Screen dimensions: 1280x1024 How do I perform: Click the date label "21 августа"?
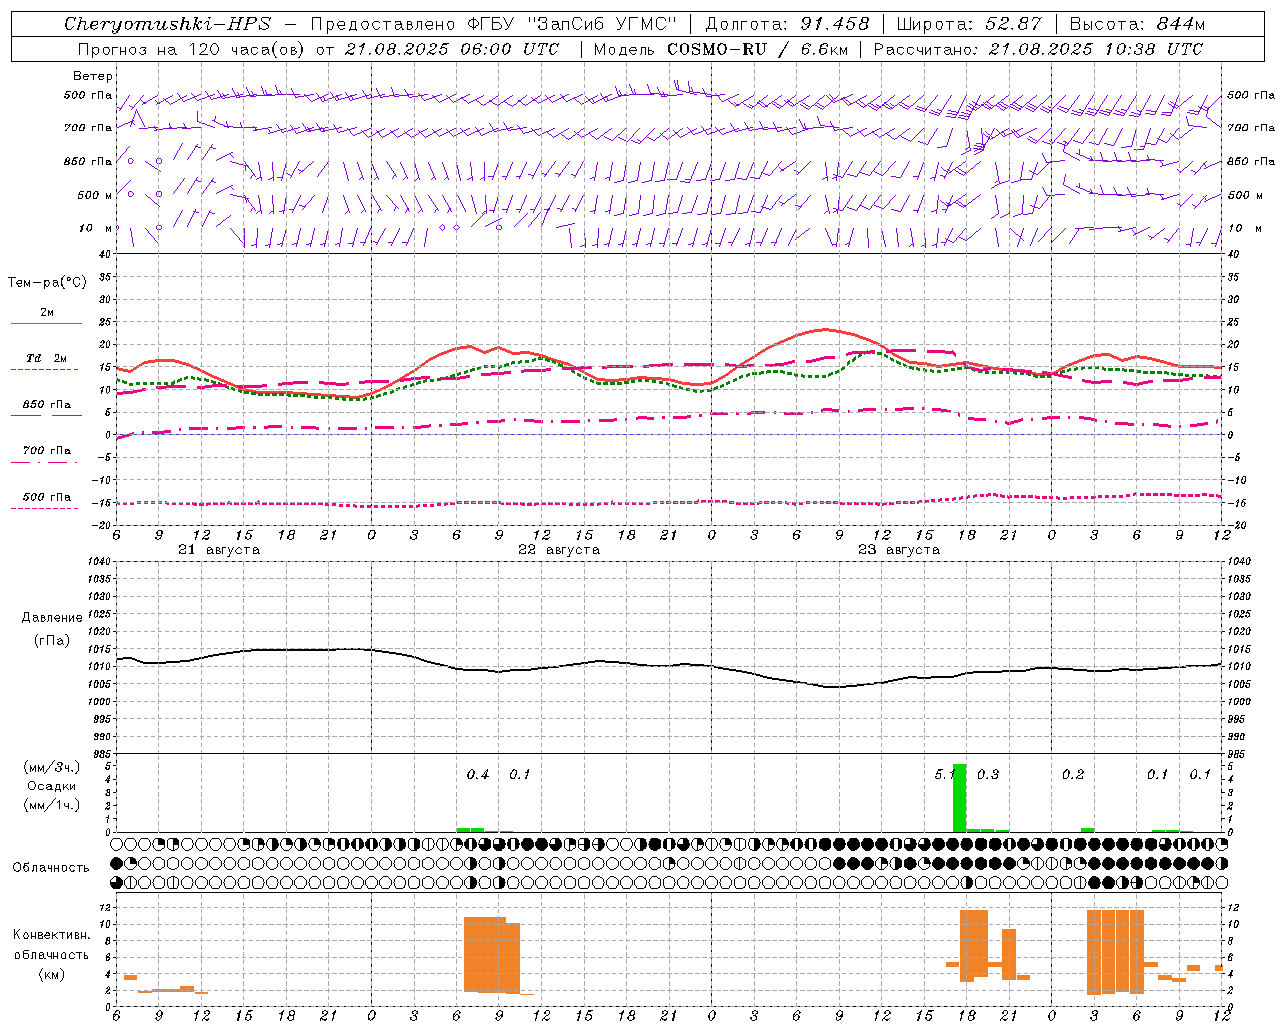pyautogui.click(x=218, y=550)
